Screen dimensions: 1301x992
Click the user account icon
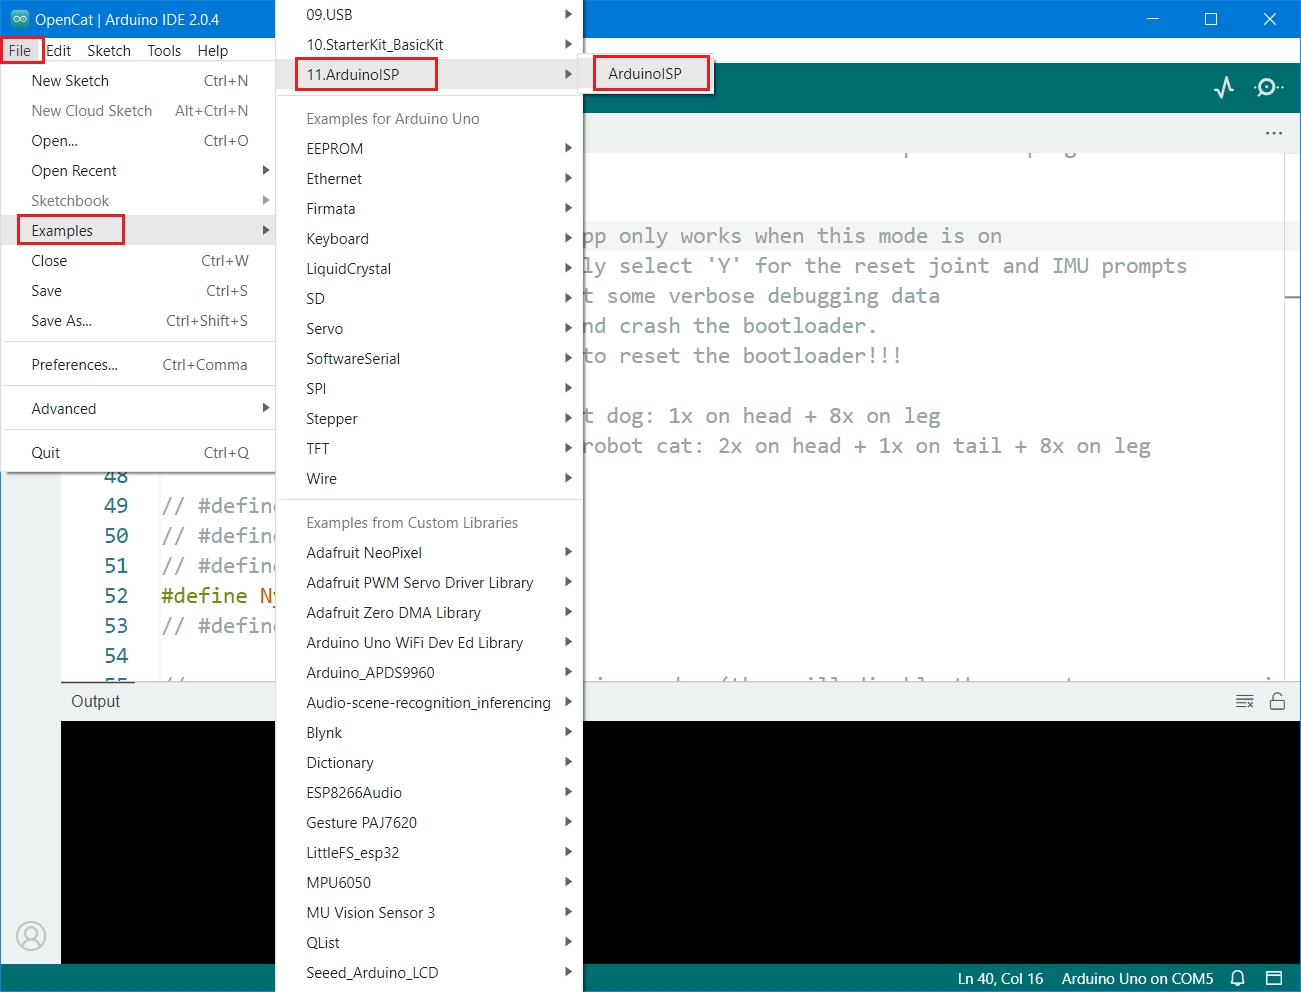click(x=31, y=936)
